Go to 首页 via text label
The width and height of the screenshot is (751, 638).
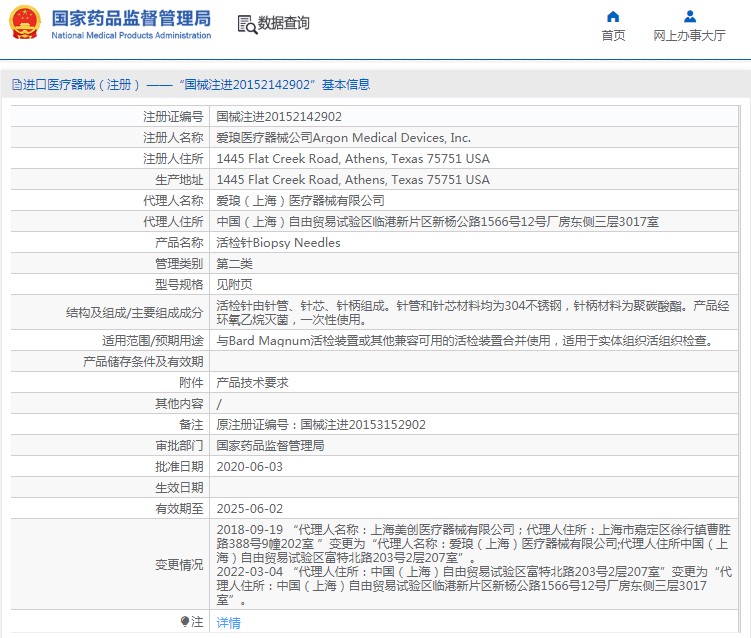613,36
